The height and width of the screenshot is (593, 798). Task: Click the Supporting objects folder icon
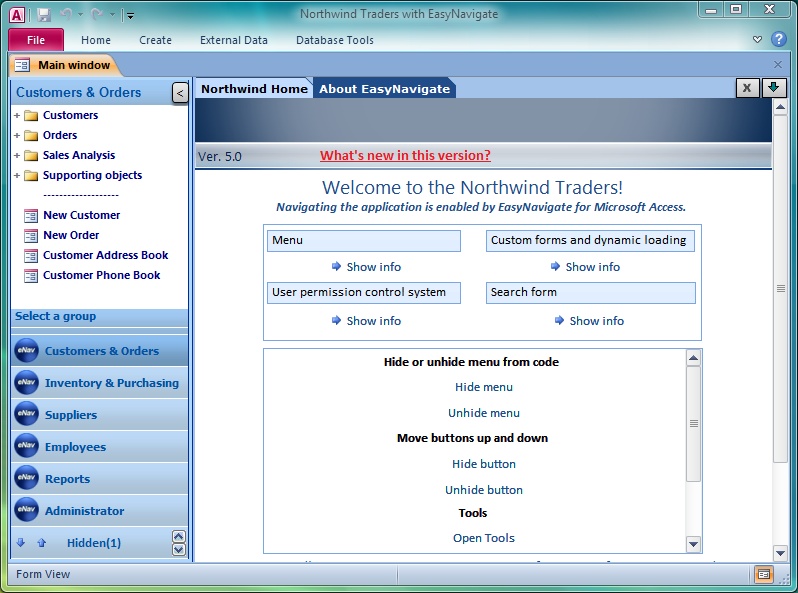click(31, 176)
